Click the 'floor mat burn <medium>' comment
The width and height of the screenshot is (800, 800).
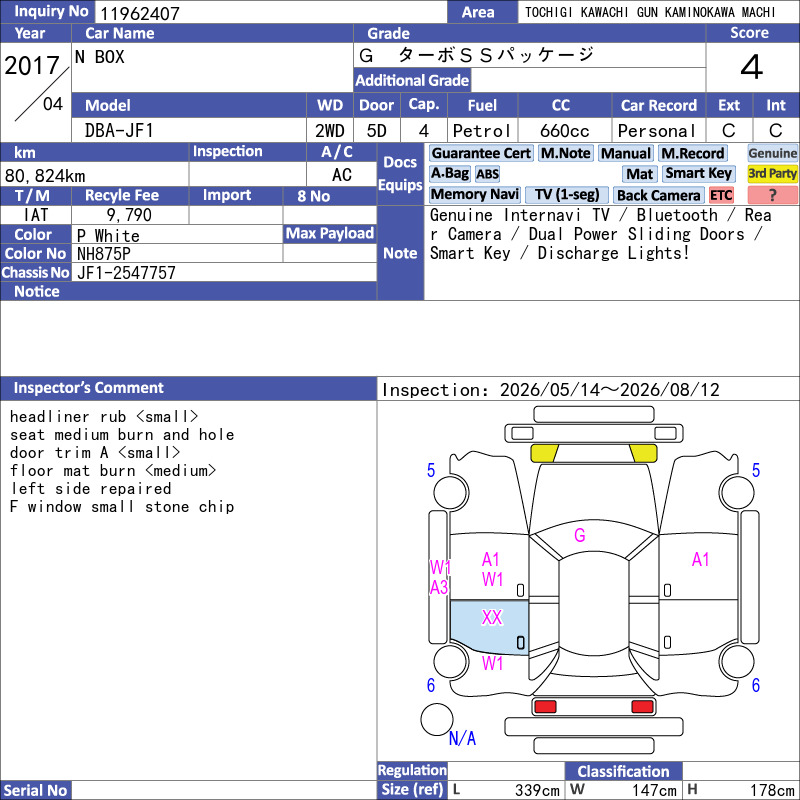pyautogui.click(x=113, y=470)
